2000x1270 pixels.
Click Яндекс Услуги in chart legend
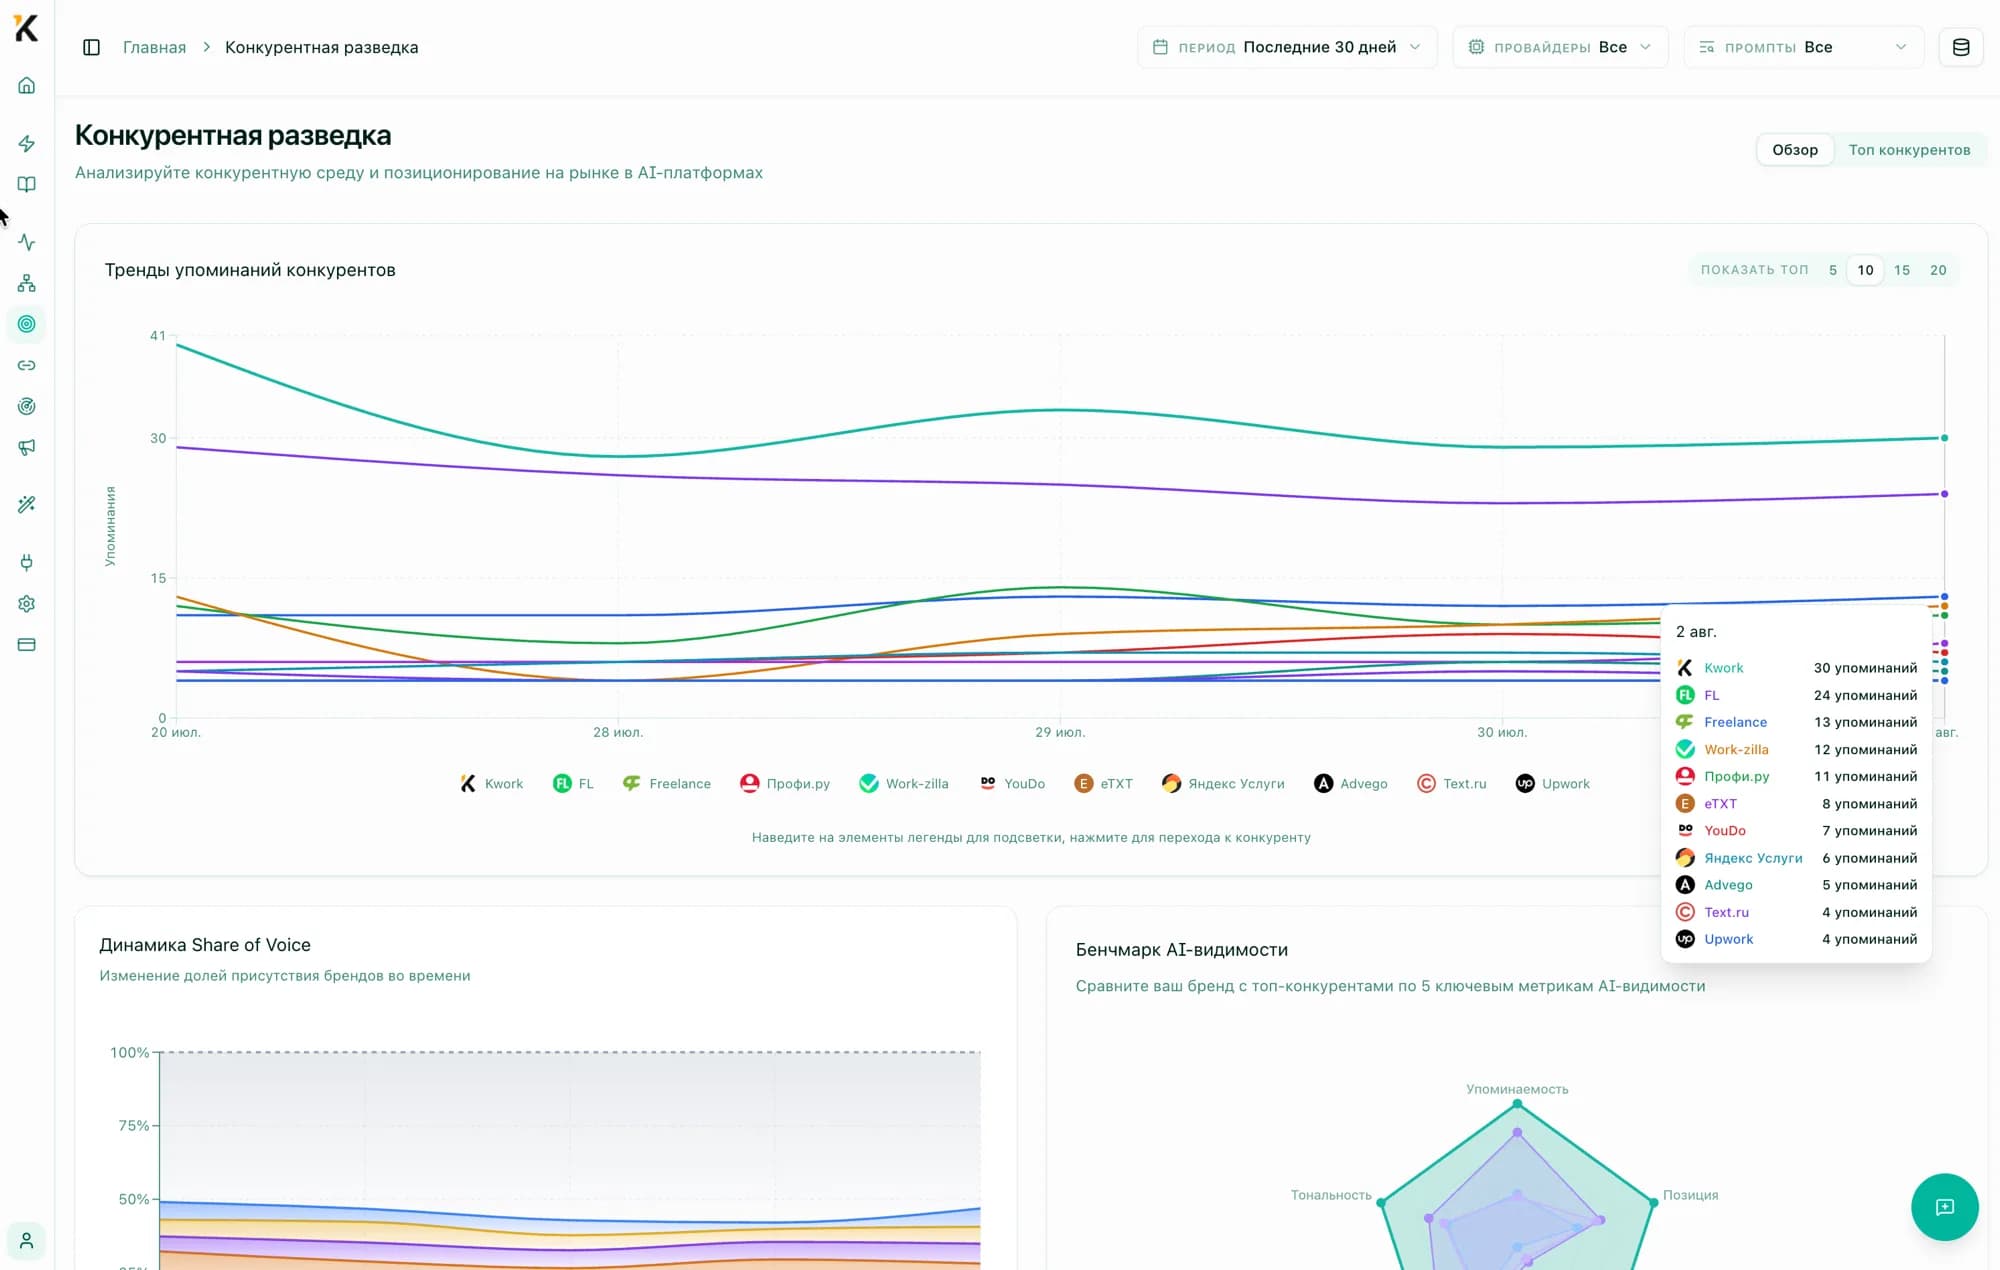(x=1223, y=784)
